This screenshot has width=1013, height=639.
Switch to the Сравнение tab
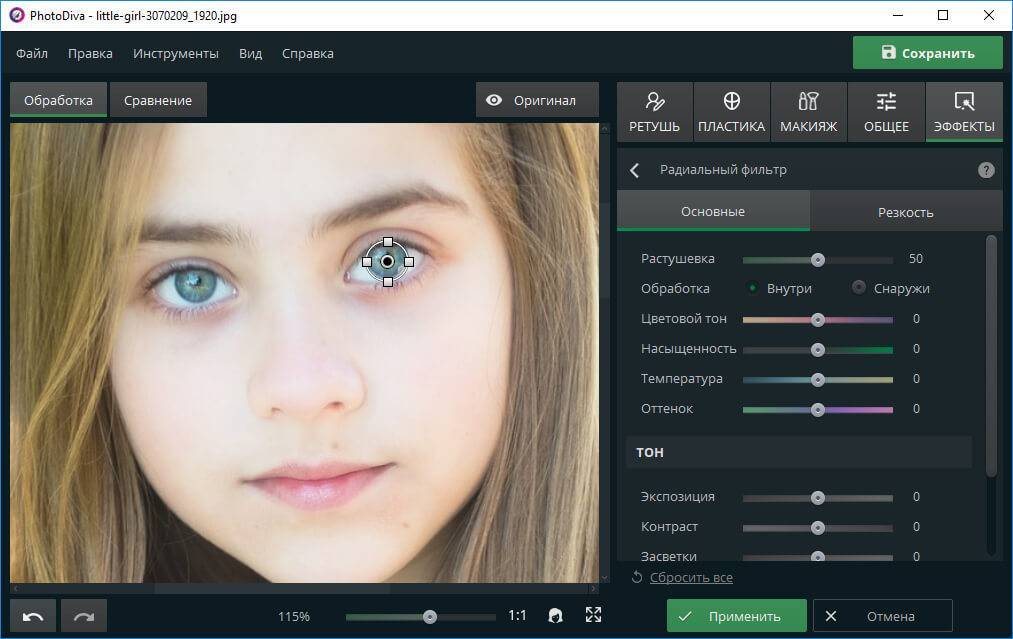point(158,100)
